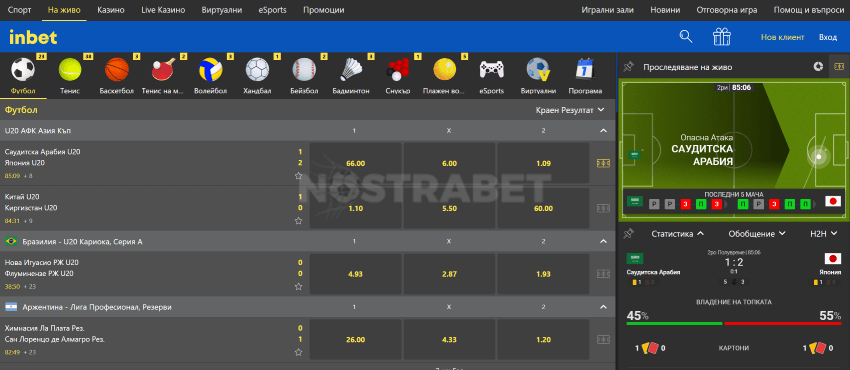Open Игрални зали link
The height and width of the screenshot is (370, 850).
(x=607, y=10)
